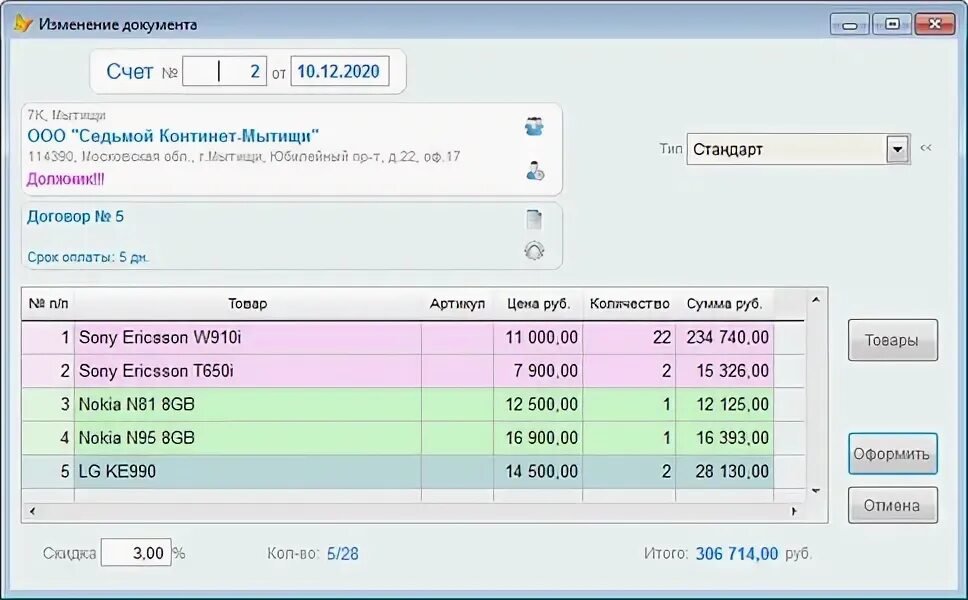Click the total 306 714,00 value
The image size is (968, 600).
[737, 554]
